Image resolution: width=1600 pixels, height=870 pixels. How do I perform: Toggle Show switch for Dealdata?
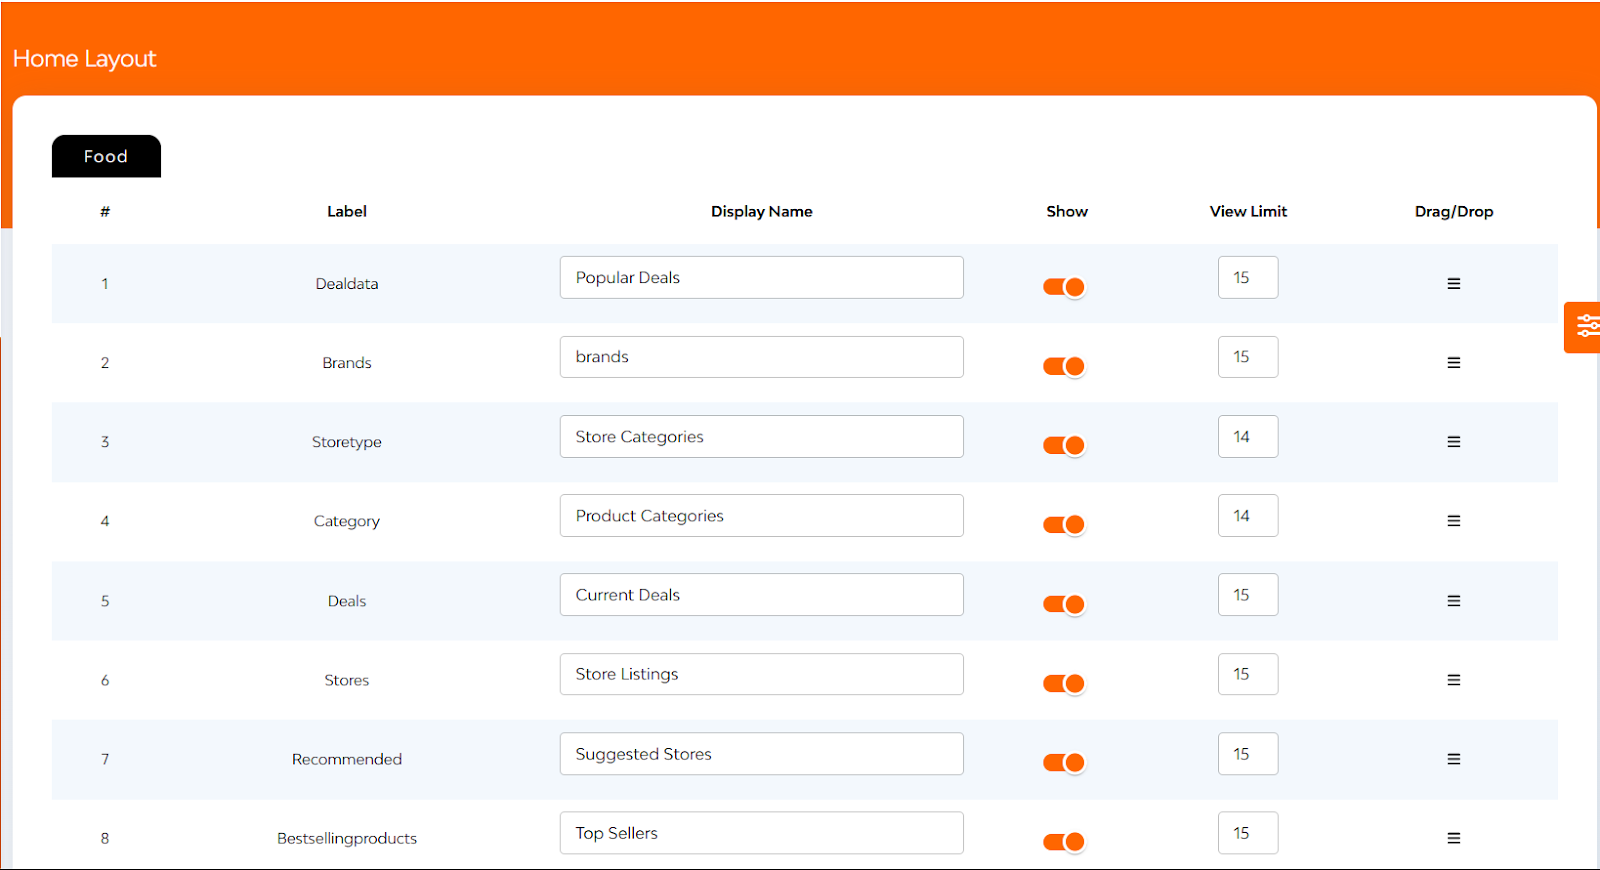tap(1064, 287)
